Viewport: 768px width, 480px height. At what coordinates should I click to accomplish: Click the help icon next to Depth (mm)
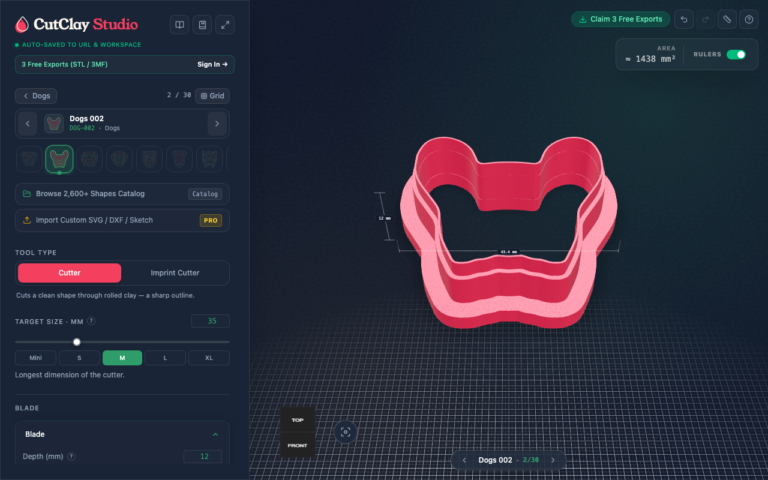tap(72, 456)
